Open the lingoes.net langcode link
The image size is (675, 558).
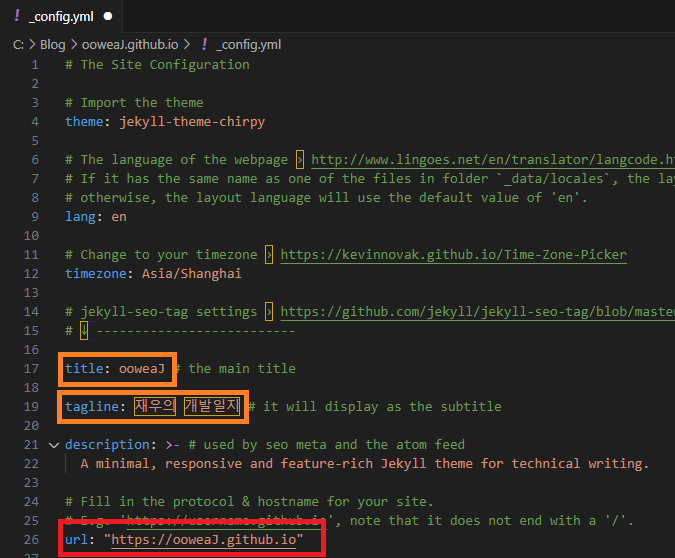coord(492,159)
